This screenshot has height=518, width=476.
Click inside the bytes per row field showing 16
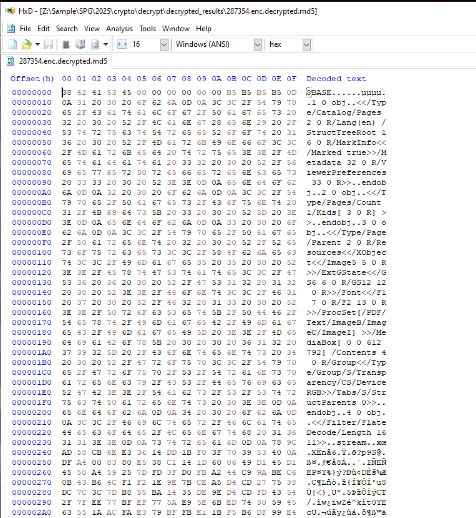coord(145,44)
